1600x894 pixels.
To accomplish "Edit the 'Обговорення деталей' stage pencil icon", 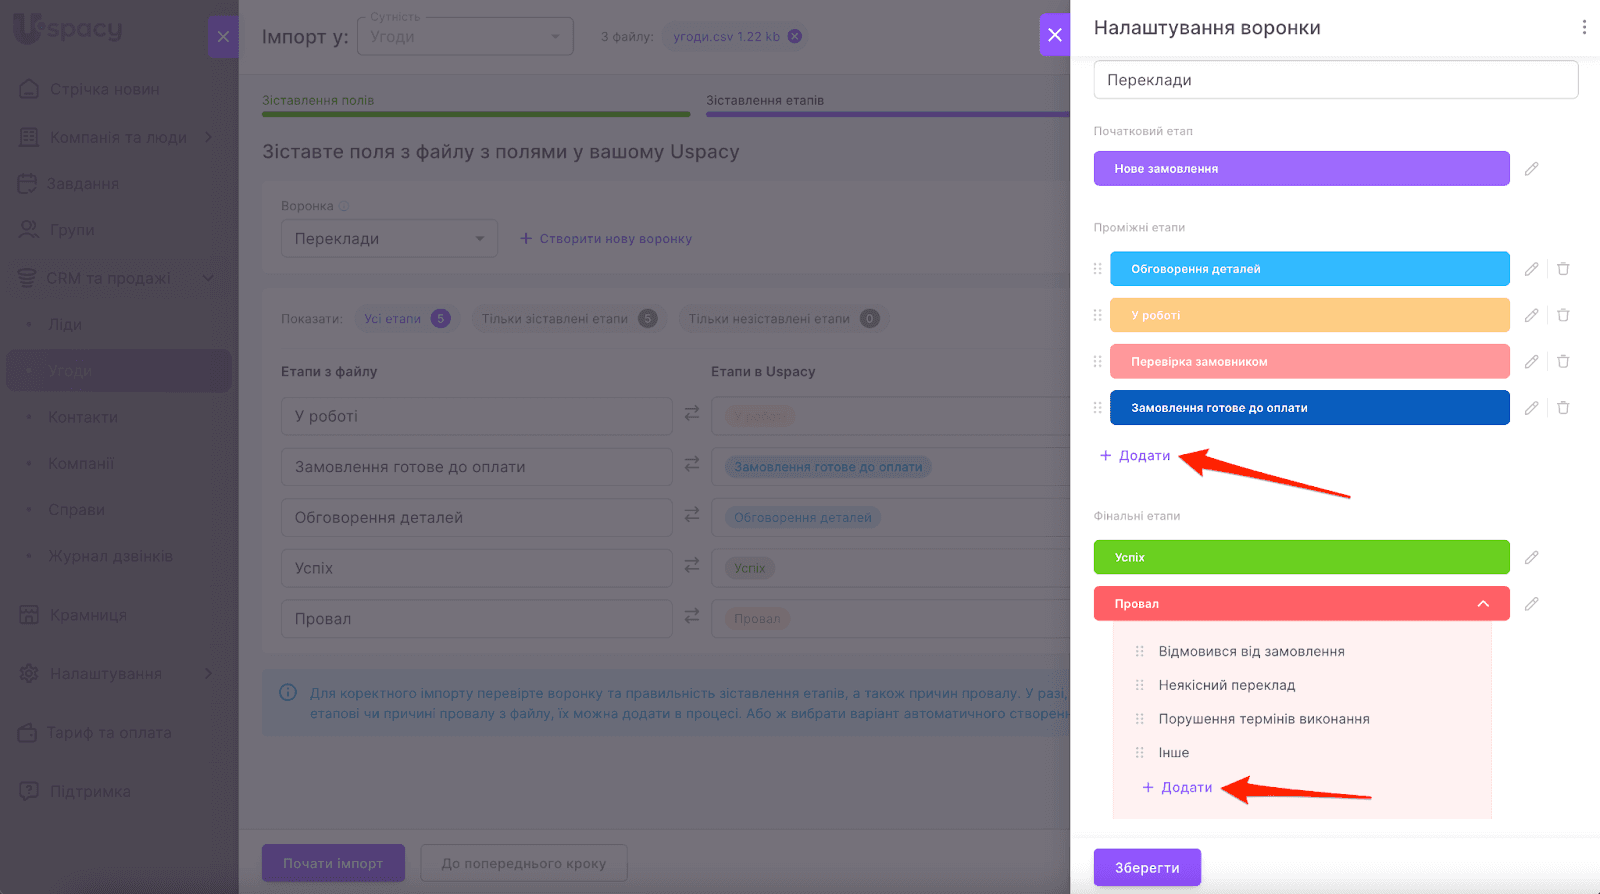I will pyautogui.click(x=1531, y=269).
